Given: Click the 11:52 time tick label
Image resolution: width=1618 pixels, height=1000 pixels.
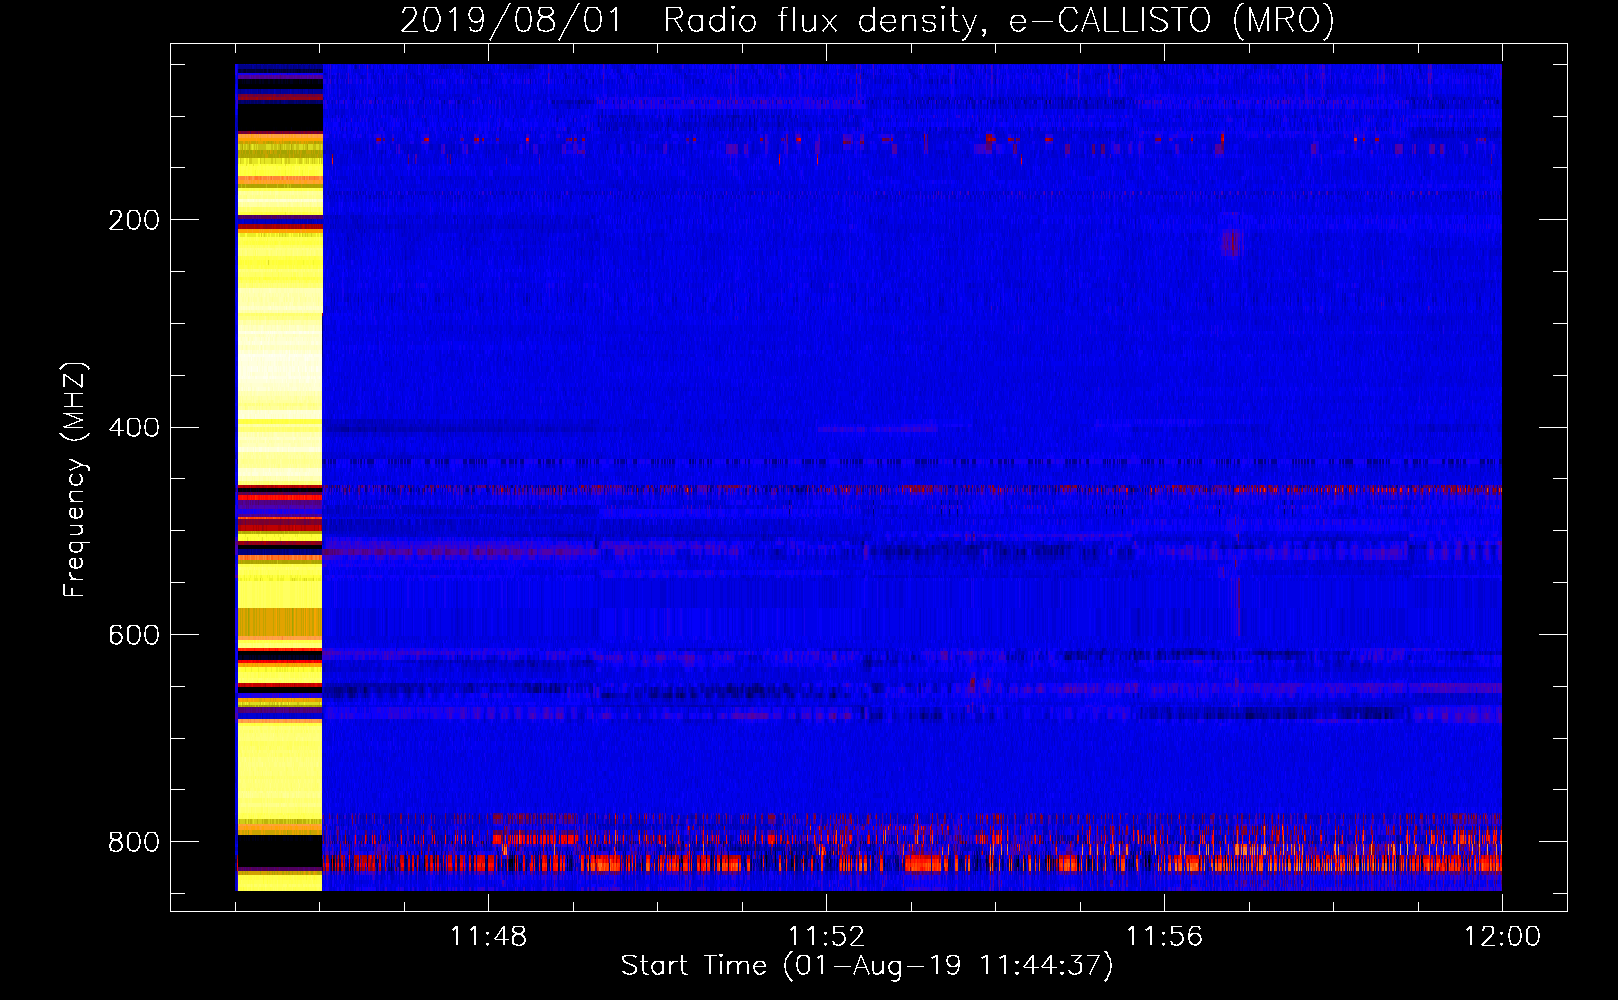Looking at the screenshot, I should pos(826,937).
